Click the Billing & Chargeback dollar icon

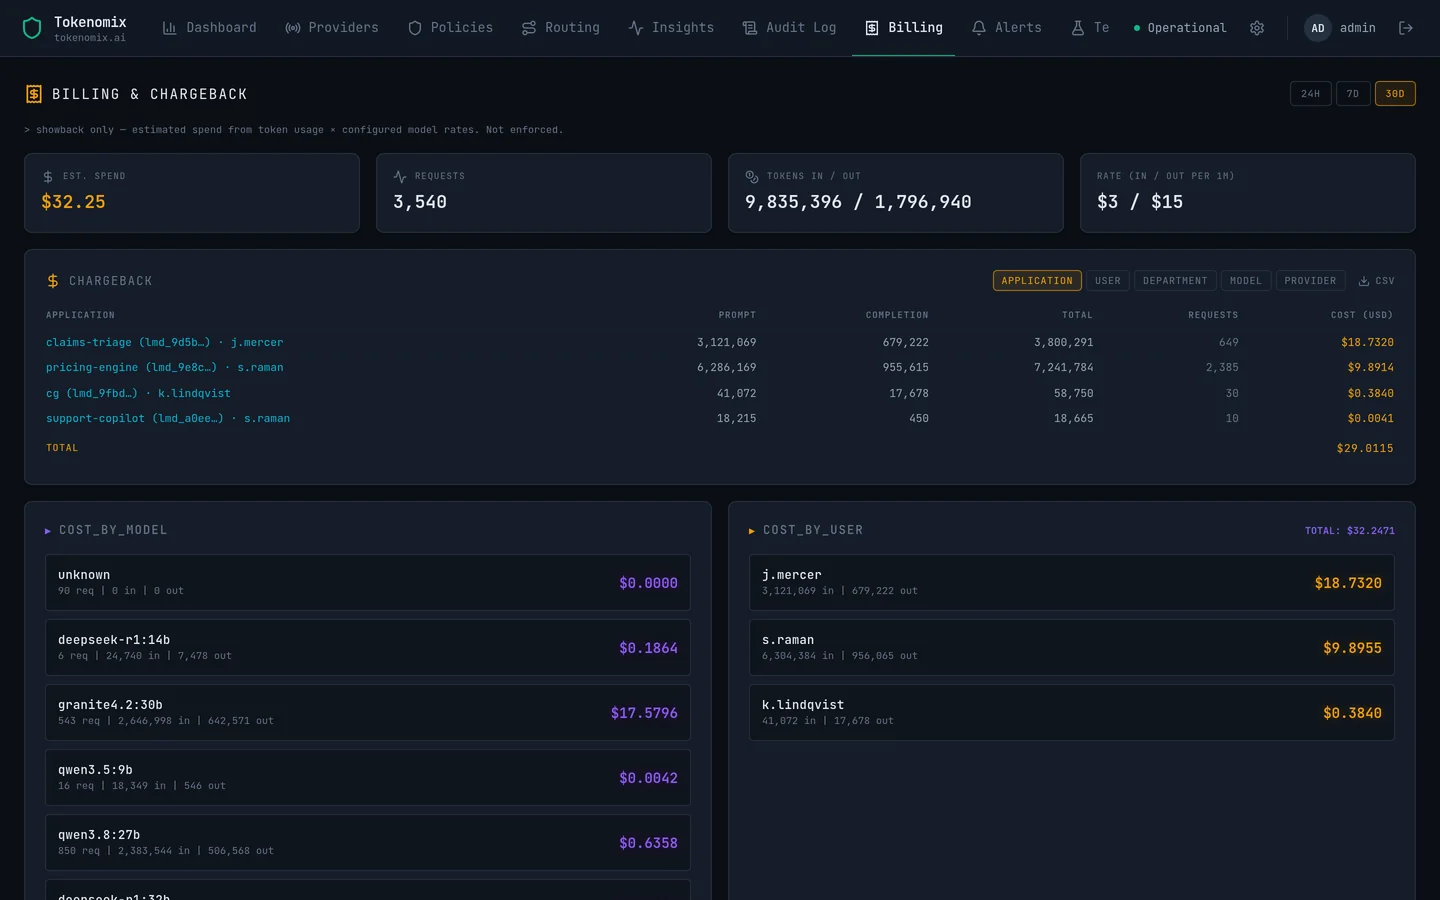(x=33, y=94)
